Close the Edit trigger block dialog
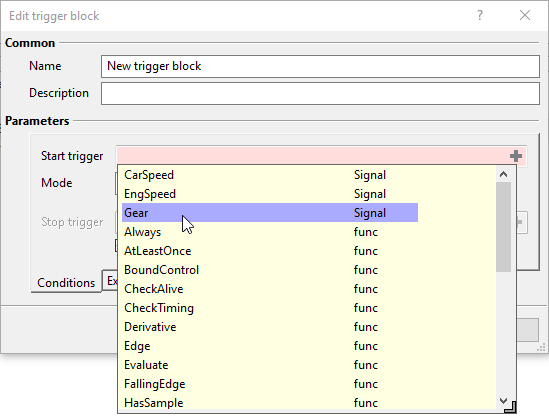This screenshot has width=549, height=416. (524, 15)
